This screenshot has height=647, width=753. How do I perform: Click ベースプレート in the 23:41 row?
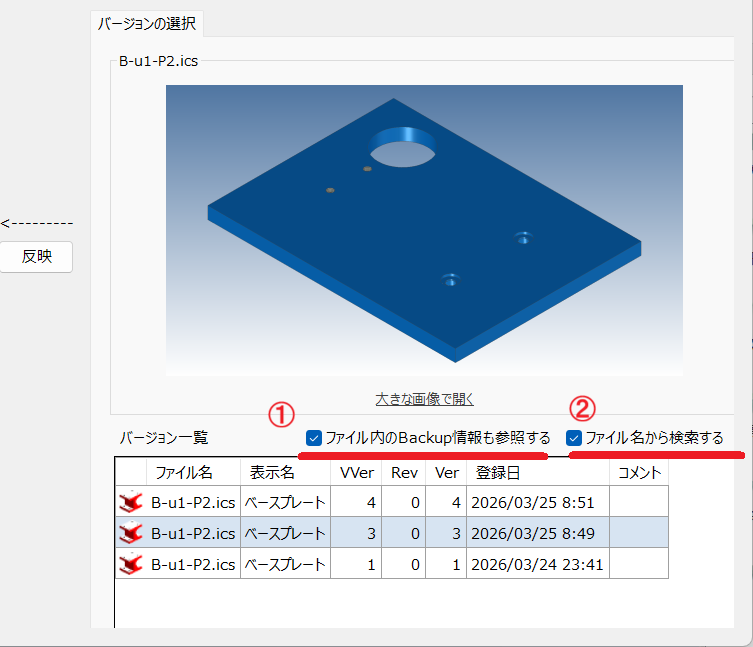285,564
